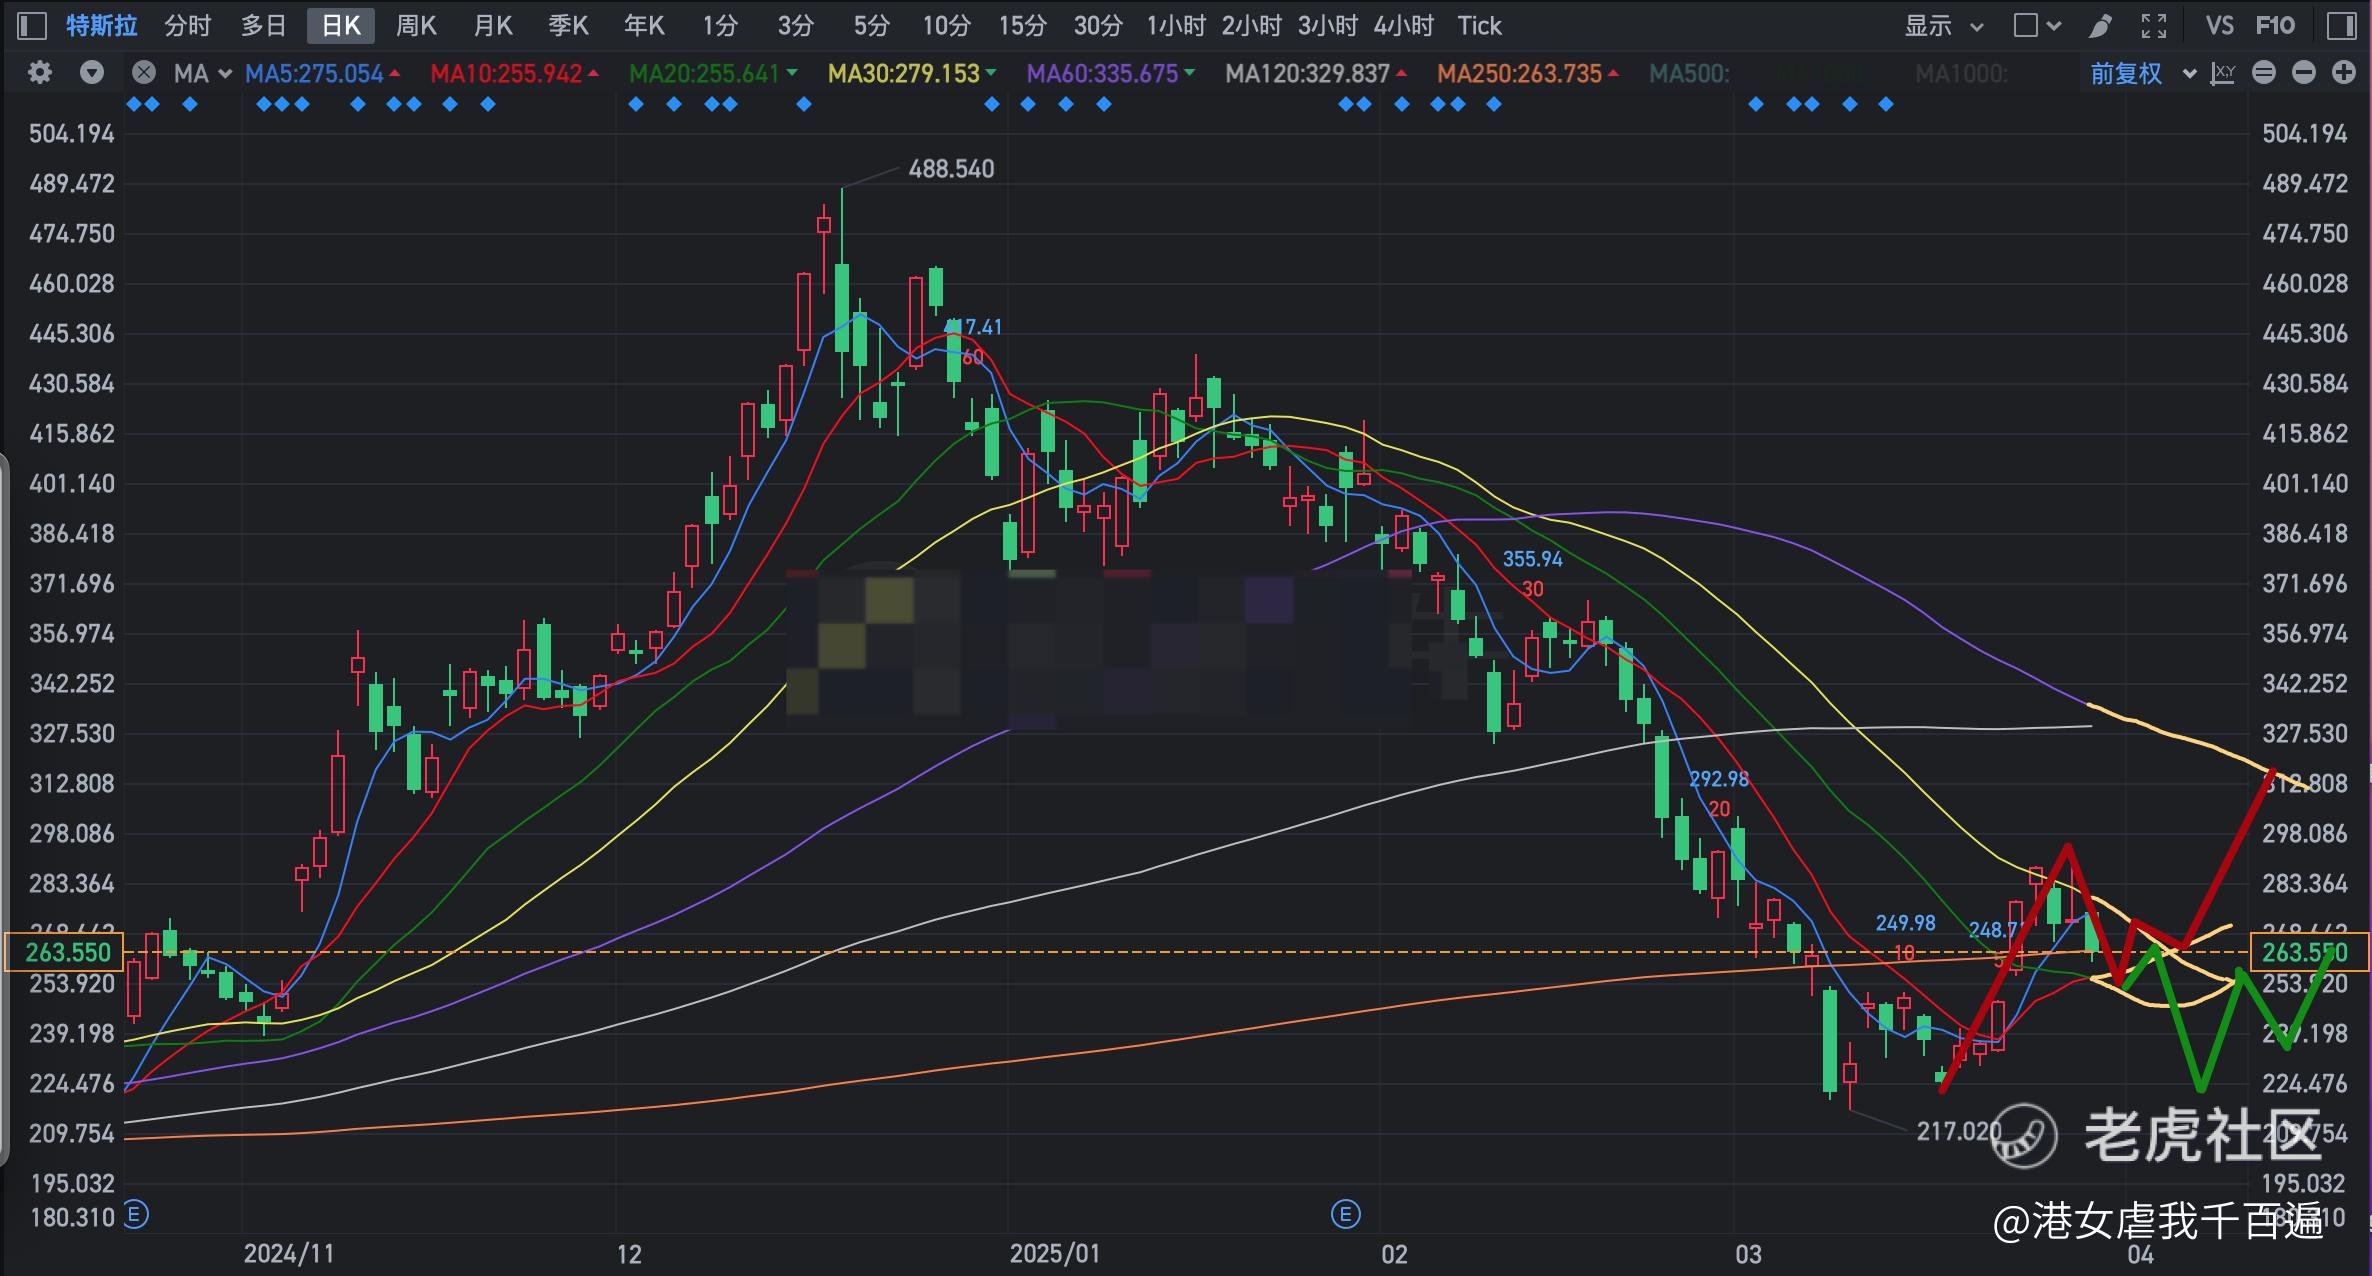Open the X,Y axis settings icon
The height and width of the screenshot is (1276, 2372).
pos(2222,73)
